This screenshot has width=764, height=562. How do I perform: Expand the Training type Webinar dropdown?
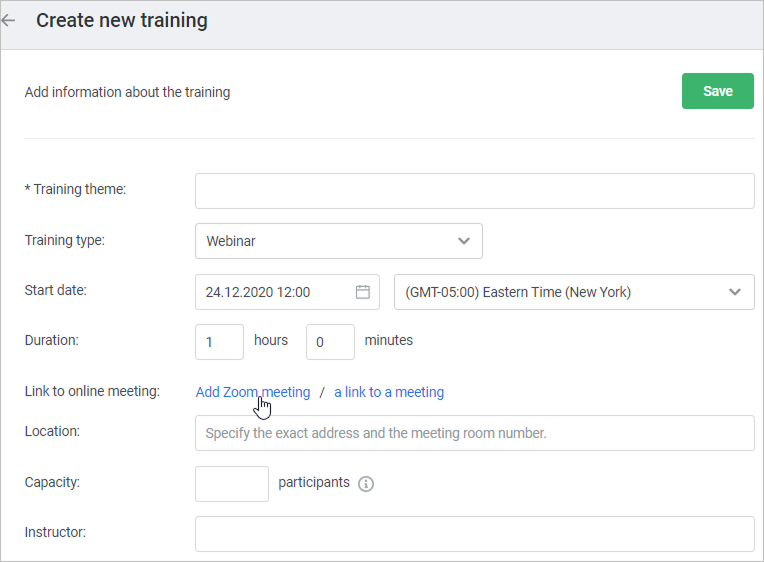coord(338,241)
